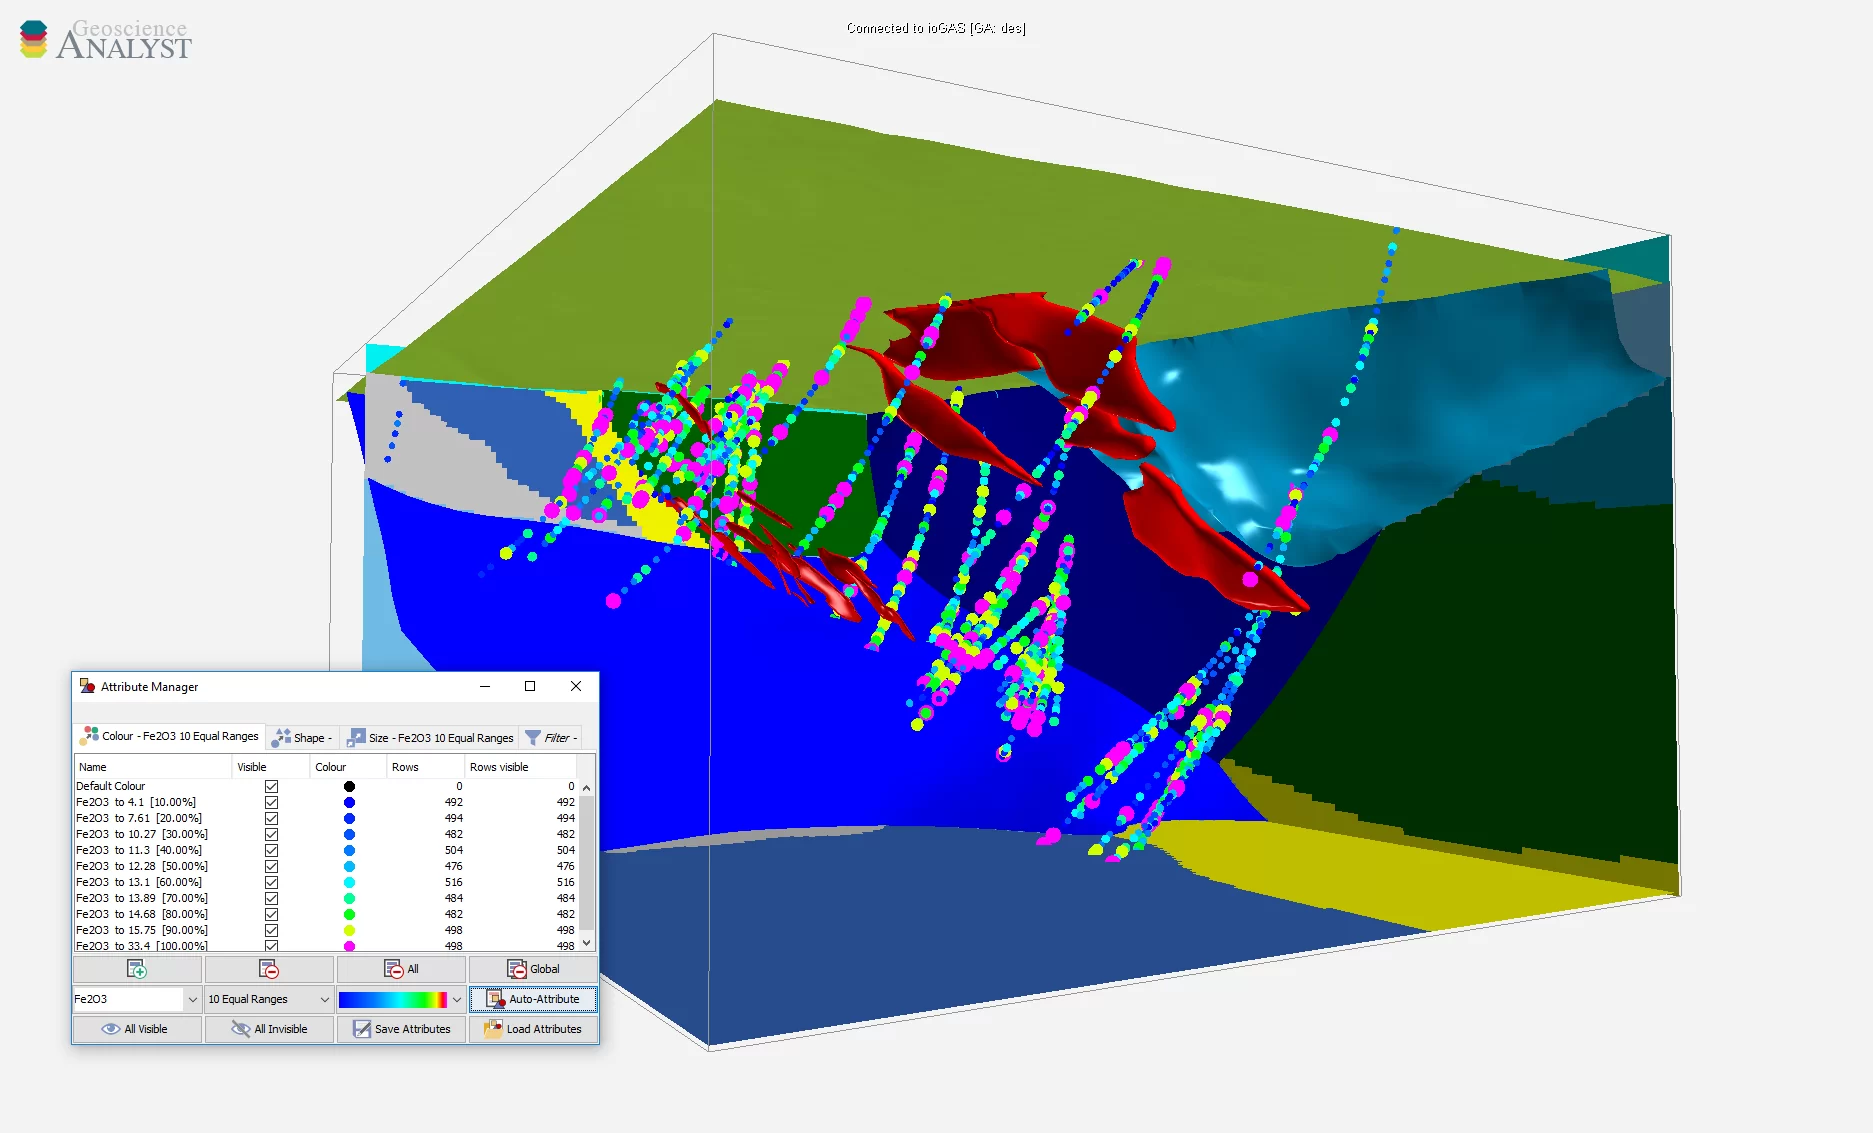Image resolution: width=1873 pixels, height=1133 pixels.
Task: Click the Auto-Attribute button
Action: (533, 999)
